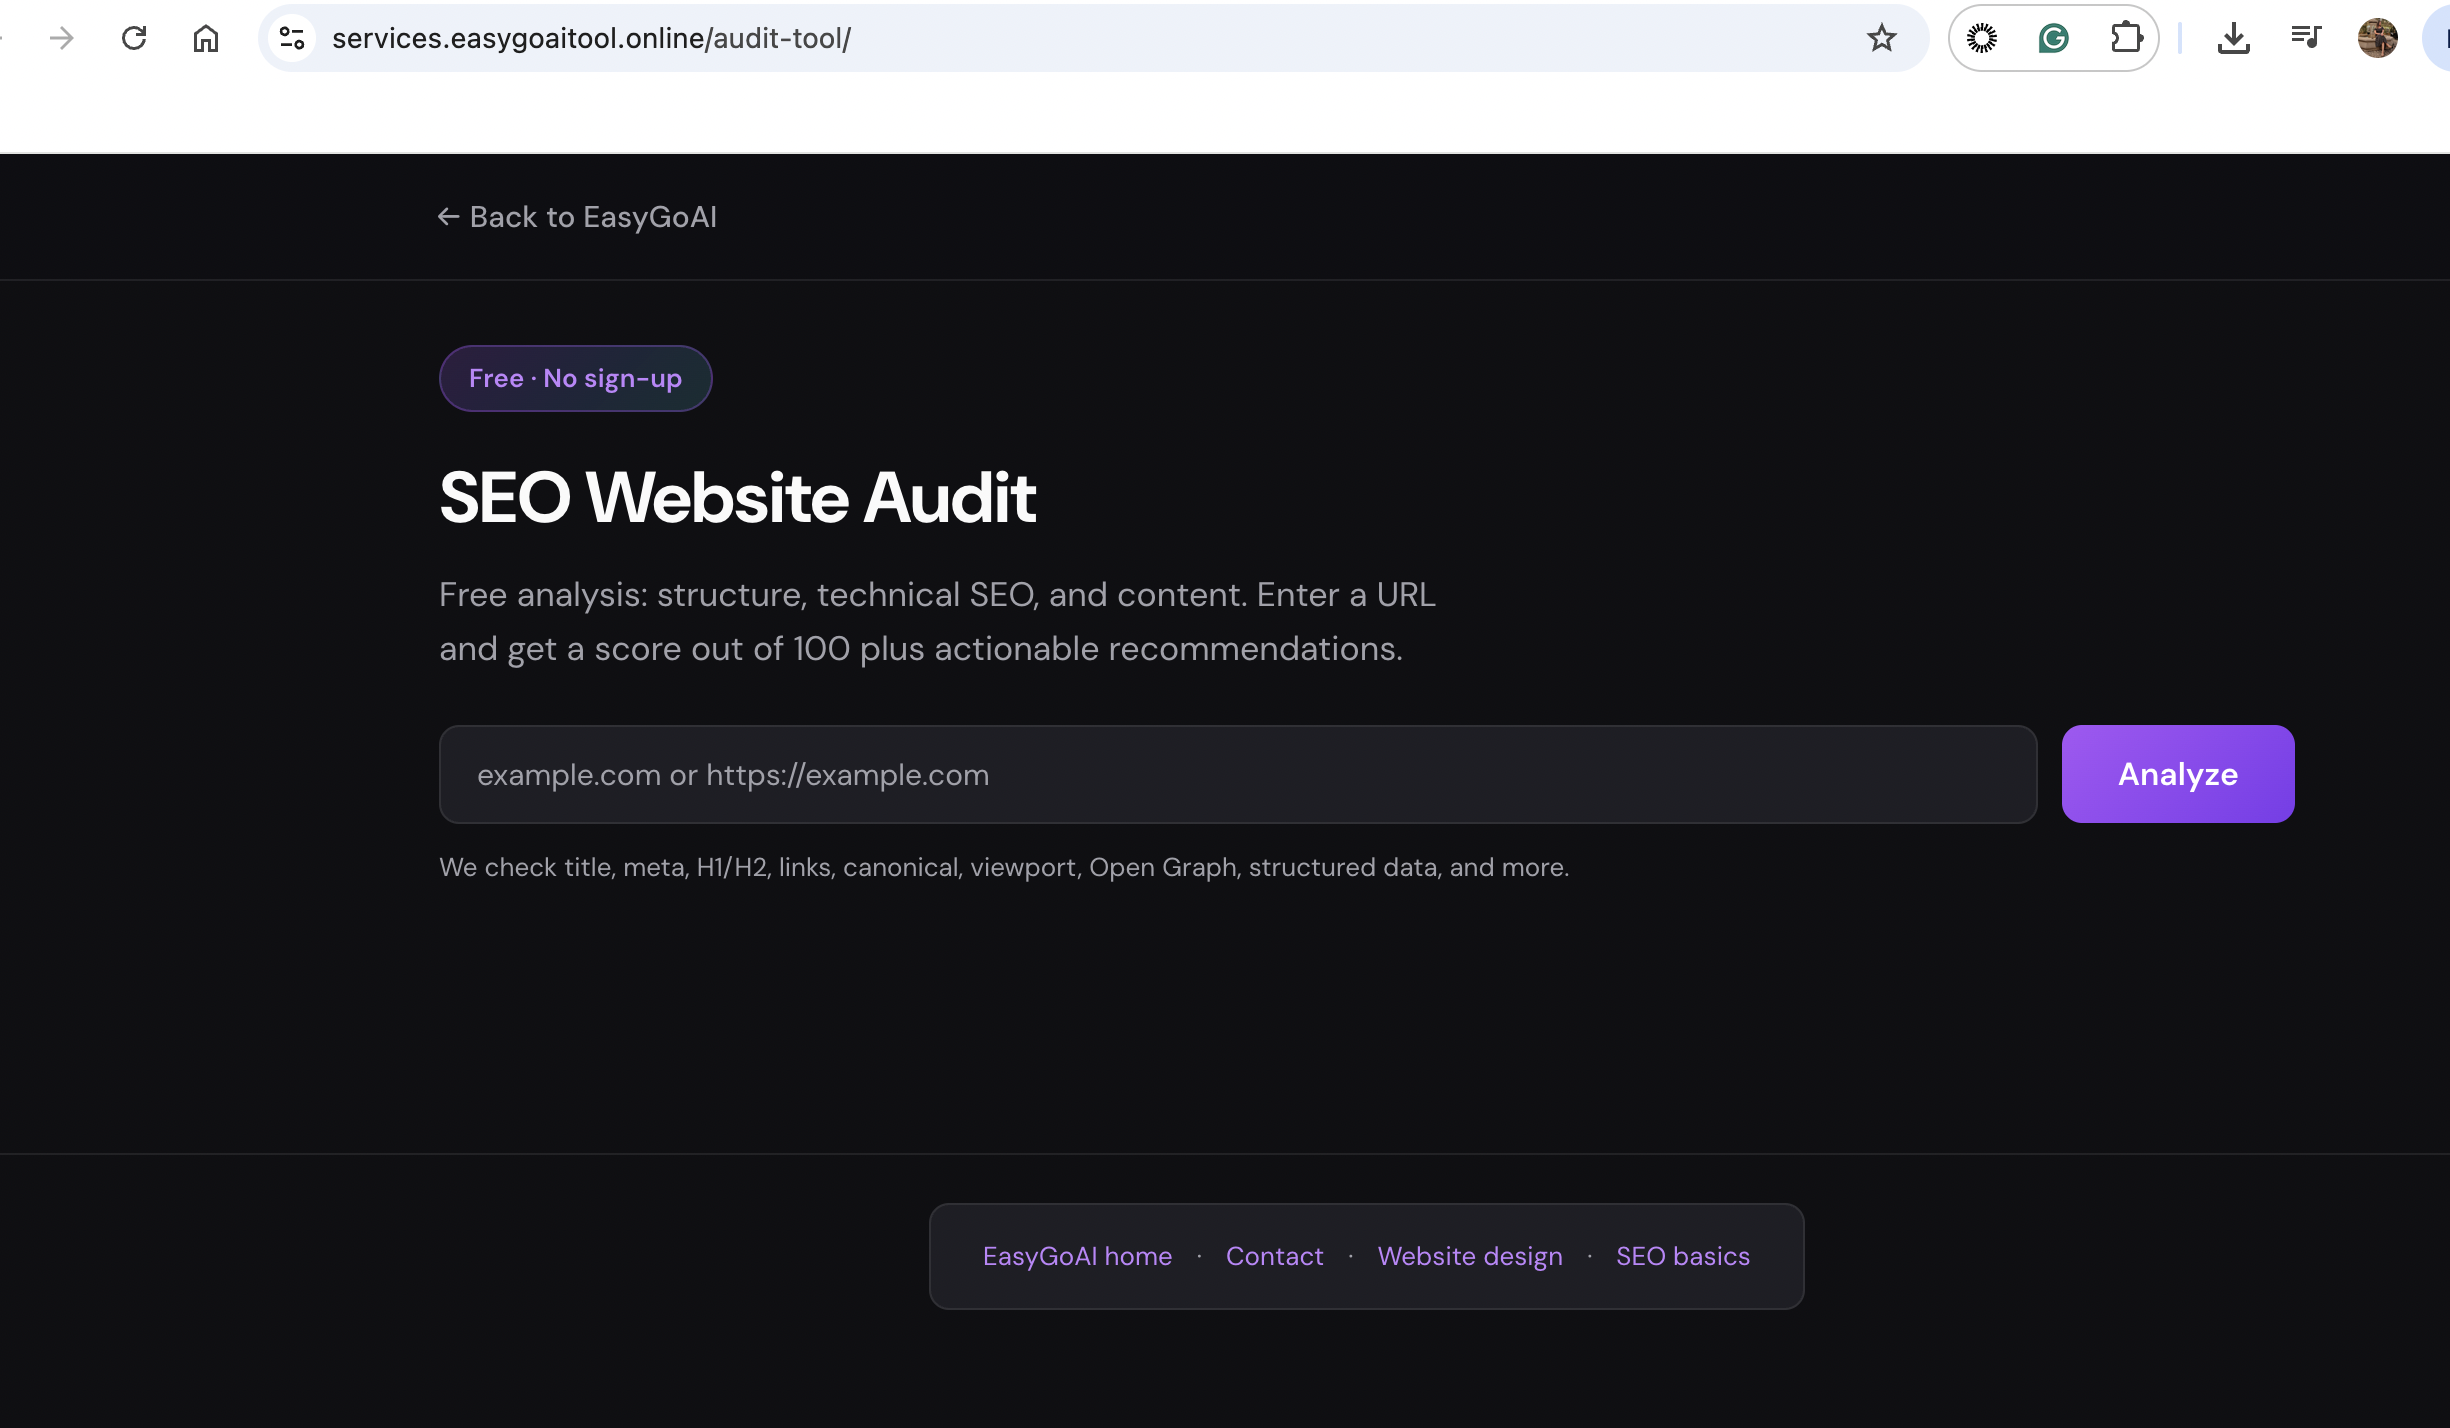The height and width of the screenshot is (1428, 2450).
Task: Toggle the bookmark star for this page
Action: point(1881,38)
